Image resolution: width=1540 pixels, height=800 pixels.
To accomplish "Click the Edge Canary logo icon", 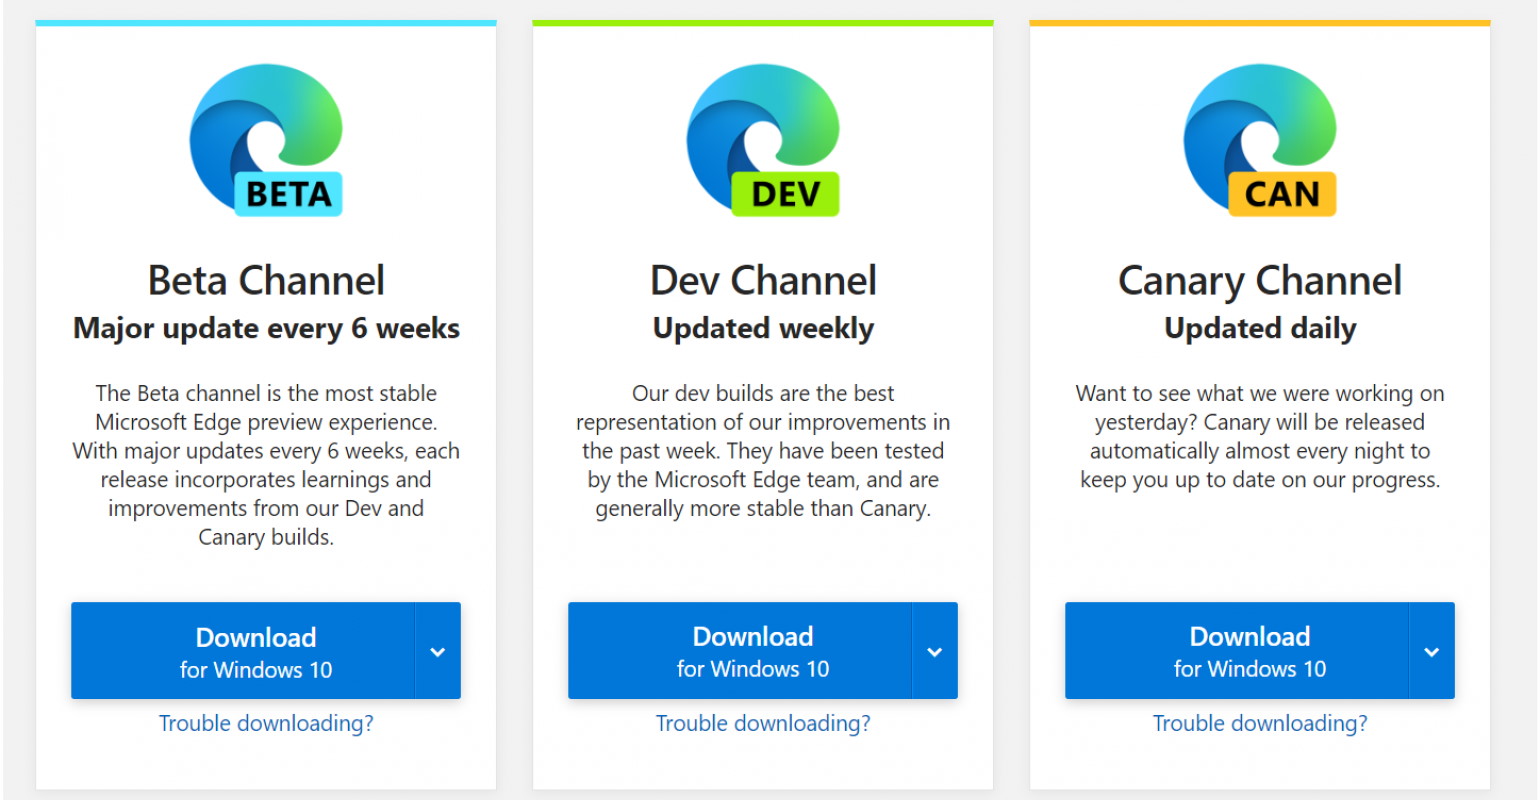I will point(1260,140).
